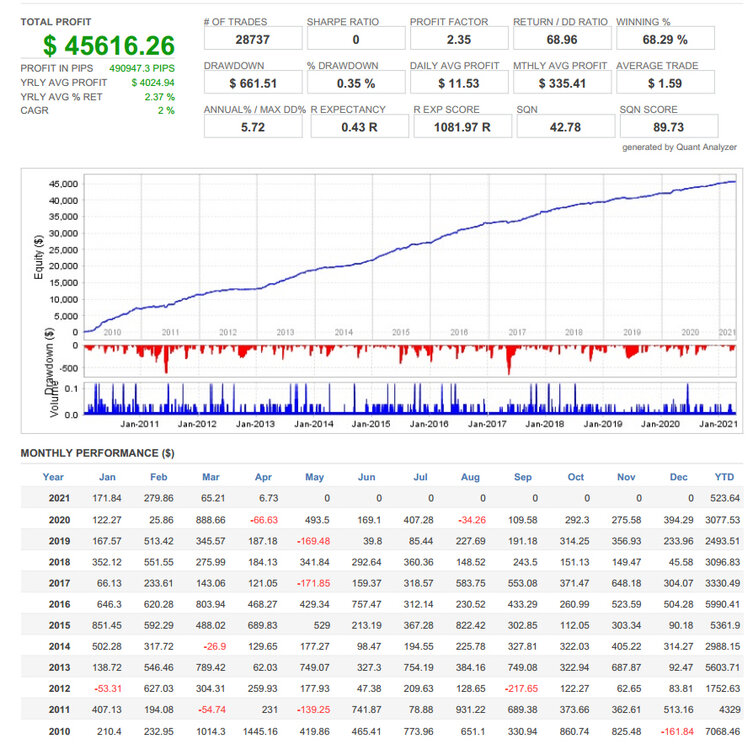This screenshot has width=753, height=750.
Task: Select the 2015 August value 822.42
Action: tap(471, 625)
